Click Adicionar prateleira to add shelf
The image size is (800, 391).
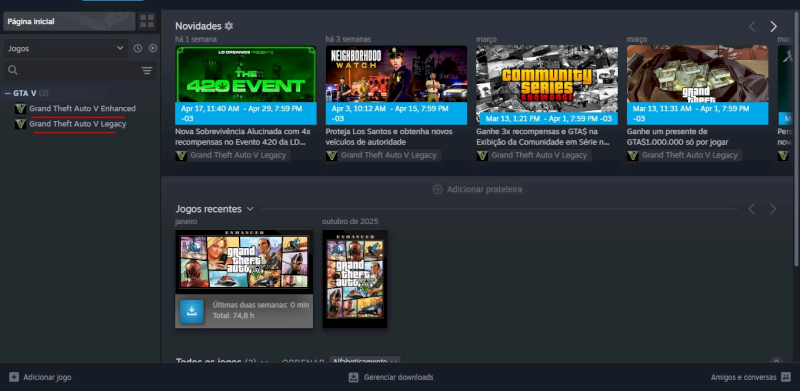coord(478,189)
